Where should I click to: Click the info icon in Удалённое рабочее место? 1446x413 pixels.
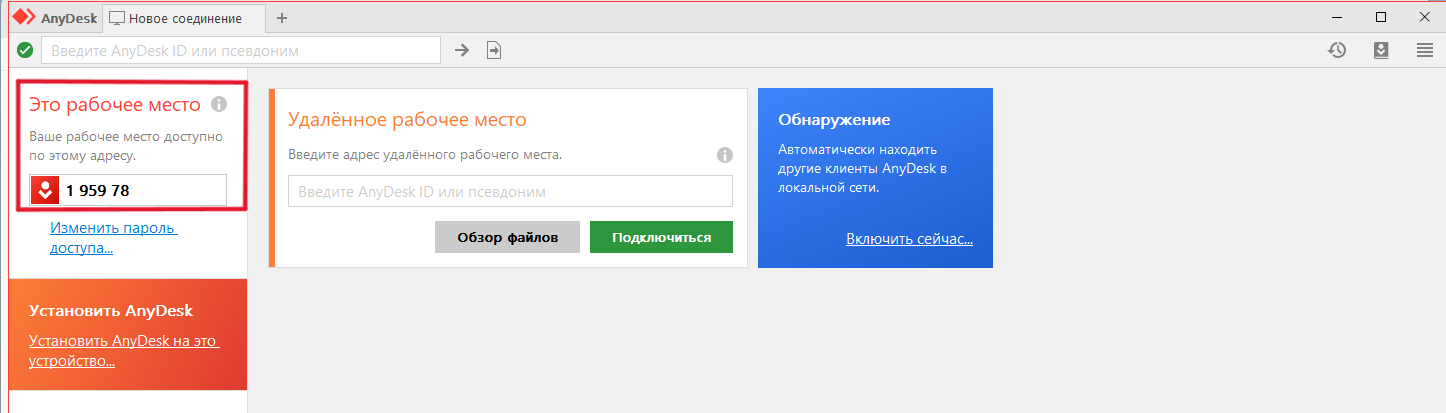click(x=725, y=155)
